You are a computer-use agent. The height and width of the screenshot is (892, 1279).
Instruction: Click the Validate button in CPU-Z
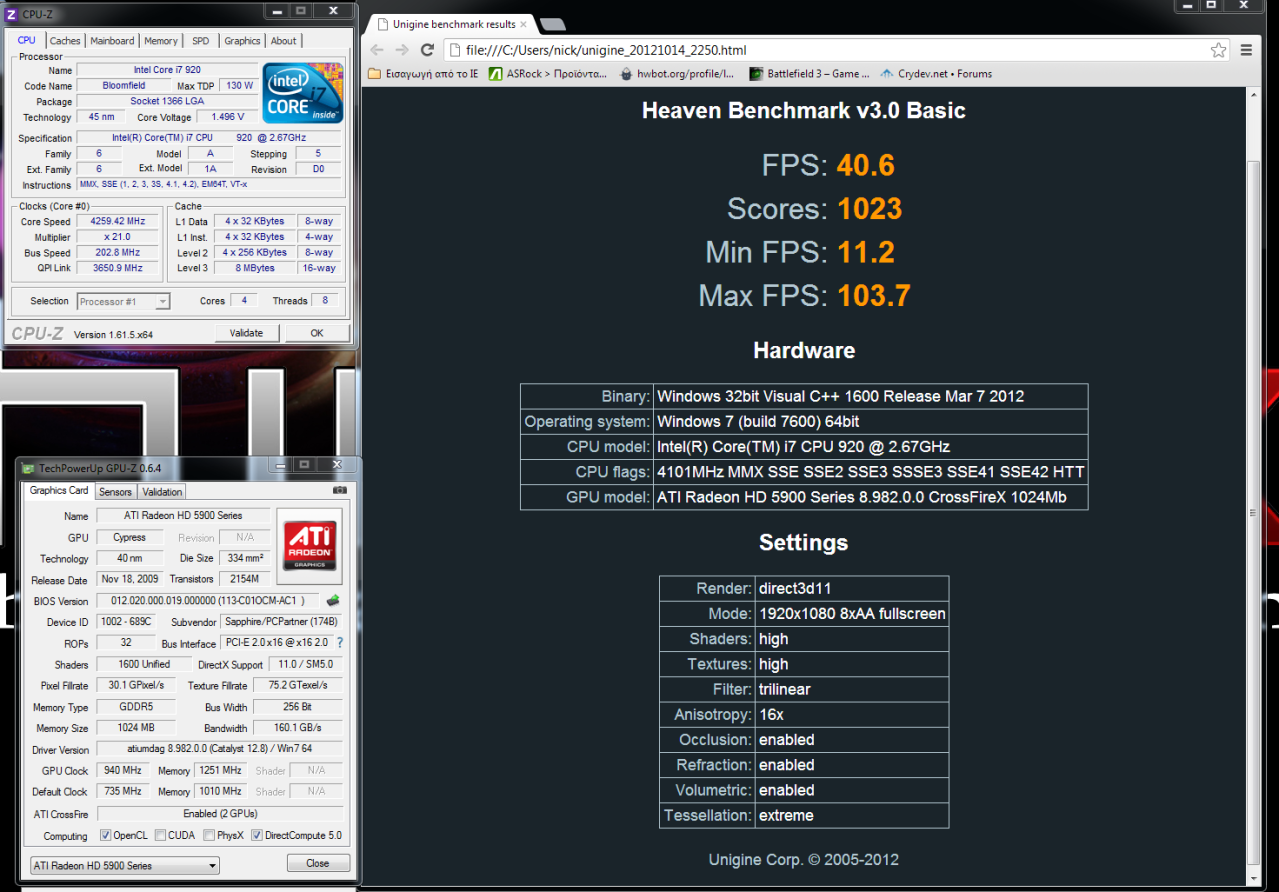[246, 333]
